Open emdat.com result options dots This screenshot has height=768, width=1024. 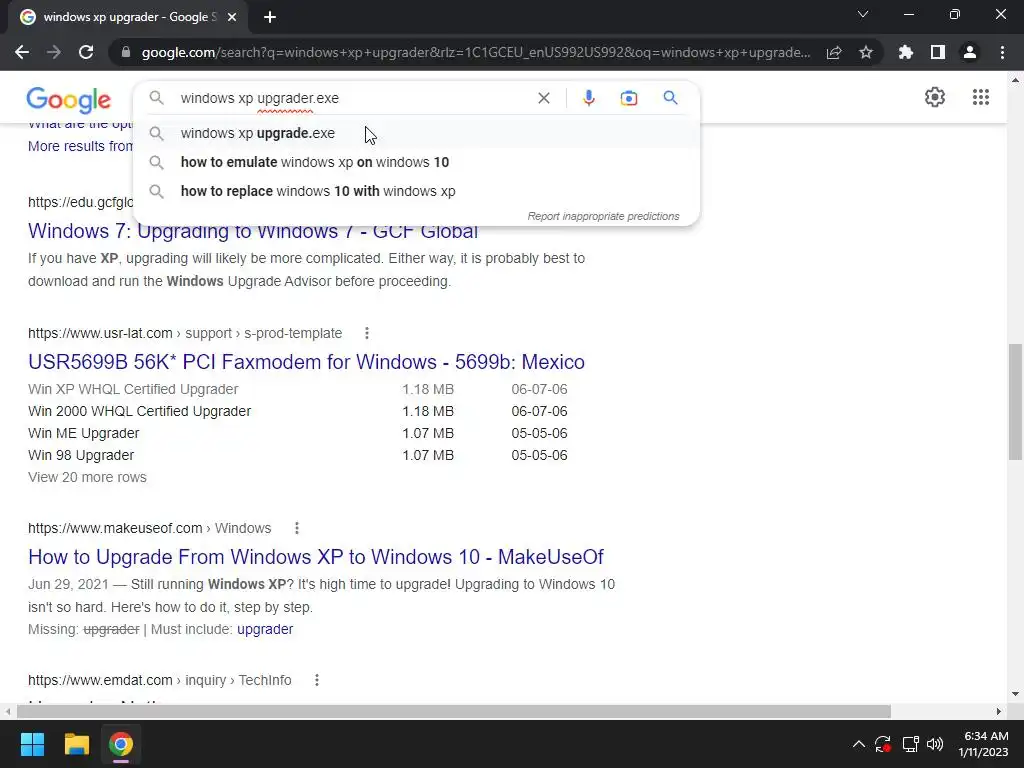pyautogui.click(x=317, y=680)
